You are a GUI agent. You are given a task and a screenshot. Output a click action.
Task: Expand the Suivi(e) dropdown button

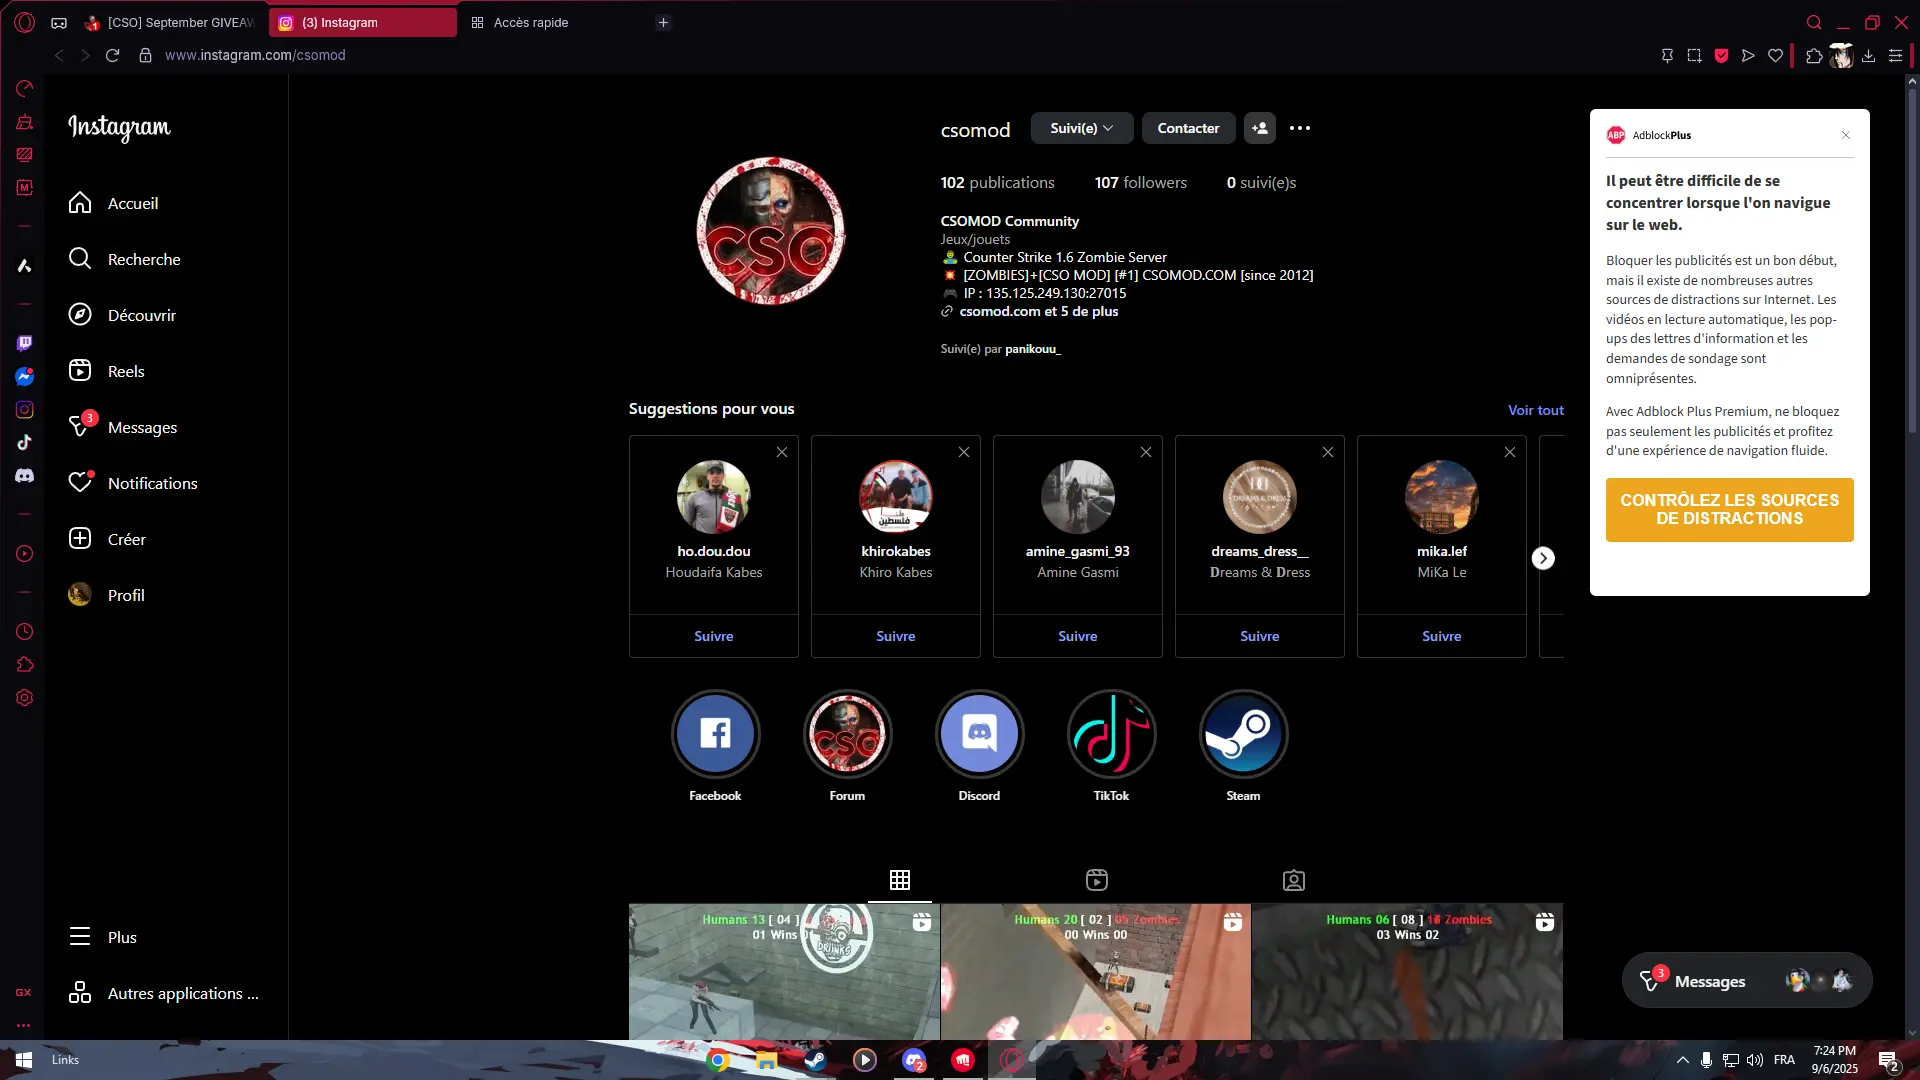click(1081, 128)
